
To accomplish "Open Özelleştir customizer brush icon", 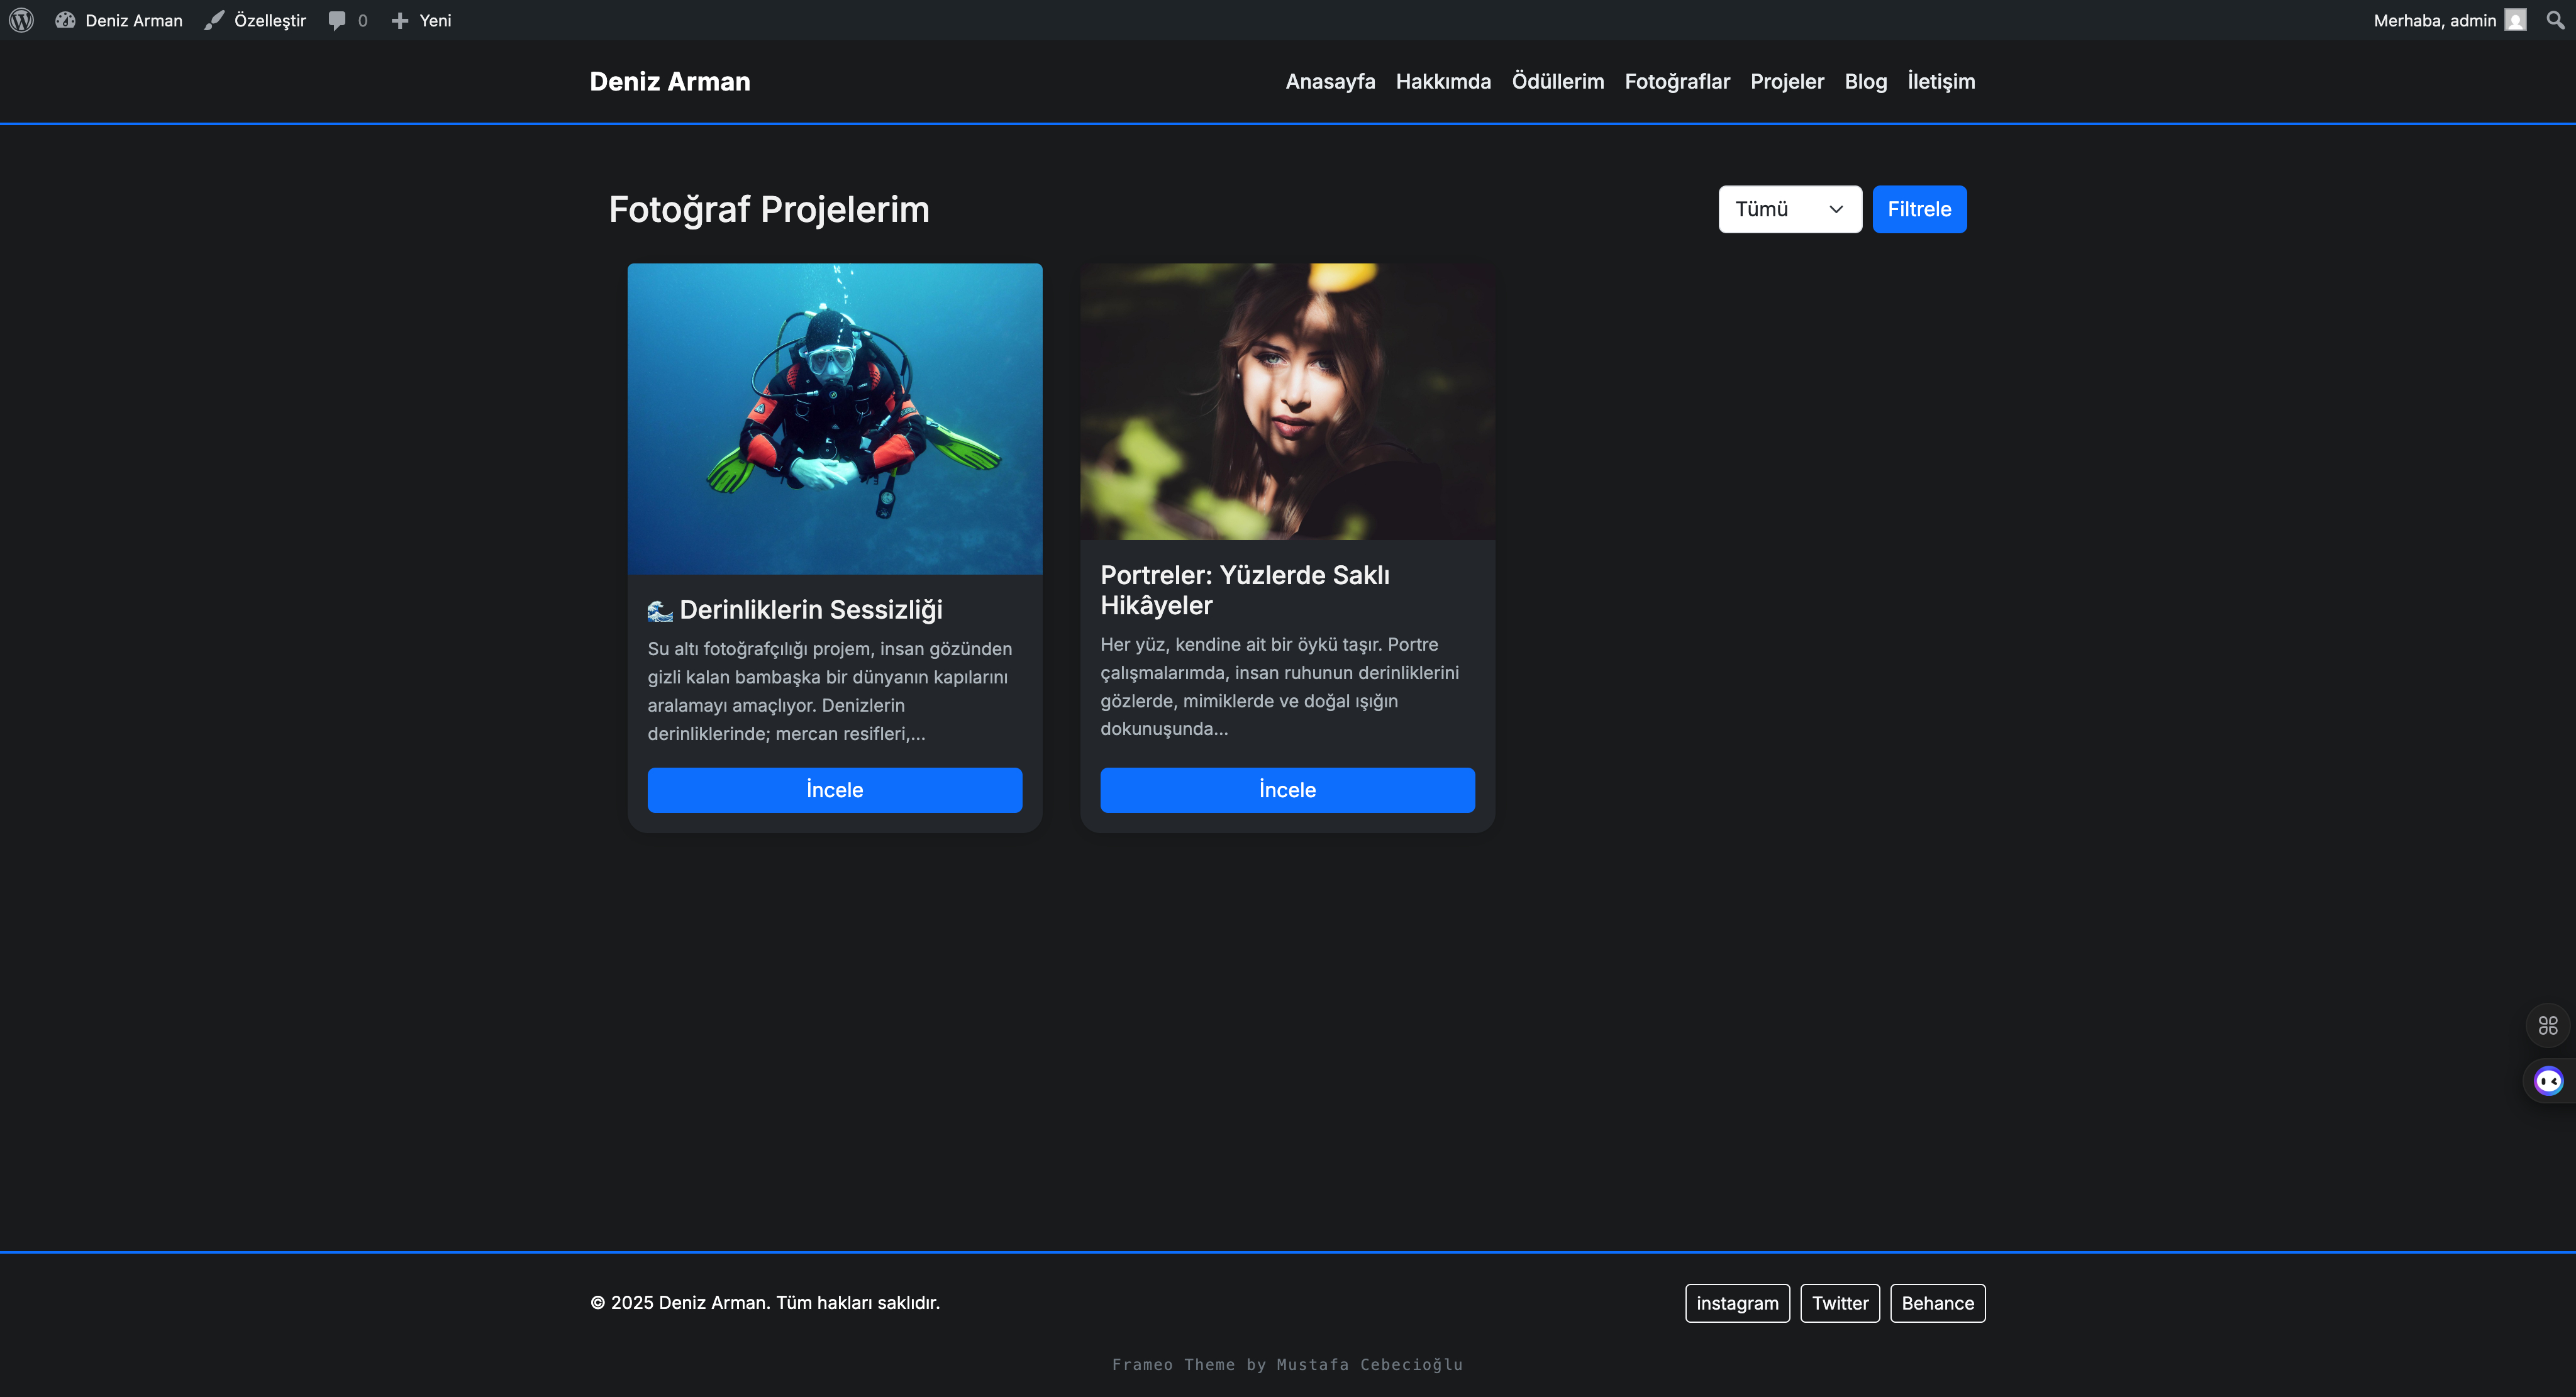I will [x=214, y=20].
